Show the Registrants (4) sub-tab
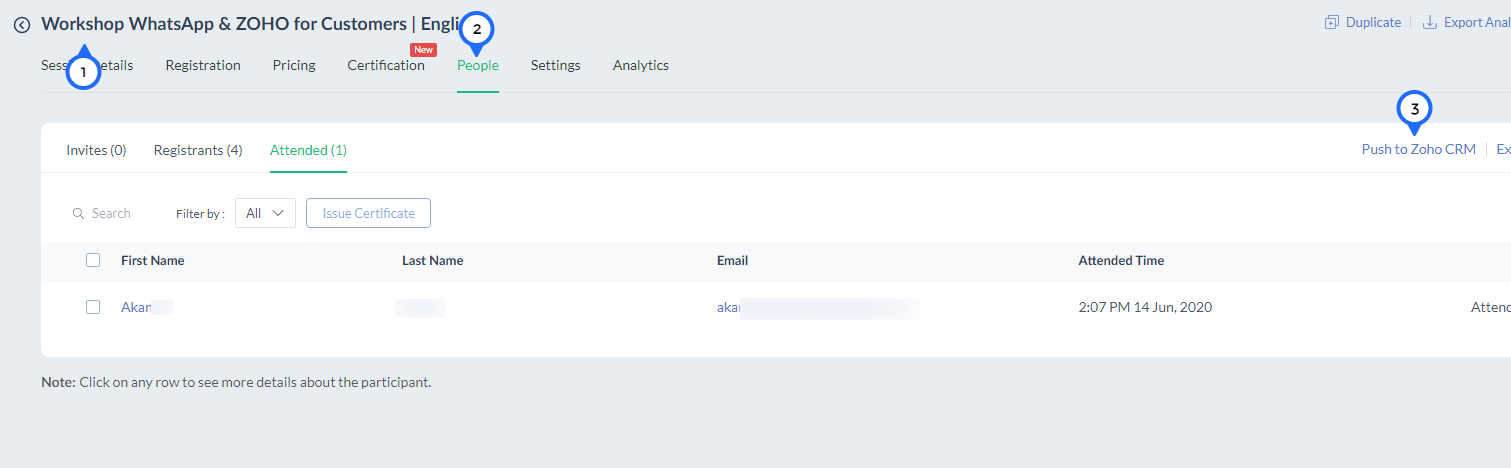The width and height of the screenshot is (1511, 468). point(198,150)
